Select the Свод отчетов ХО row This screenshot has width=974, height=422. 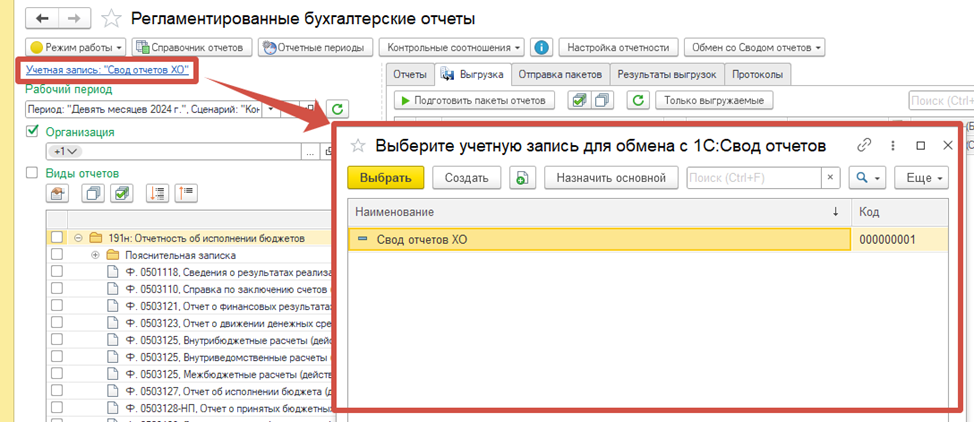(648, 239)
